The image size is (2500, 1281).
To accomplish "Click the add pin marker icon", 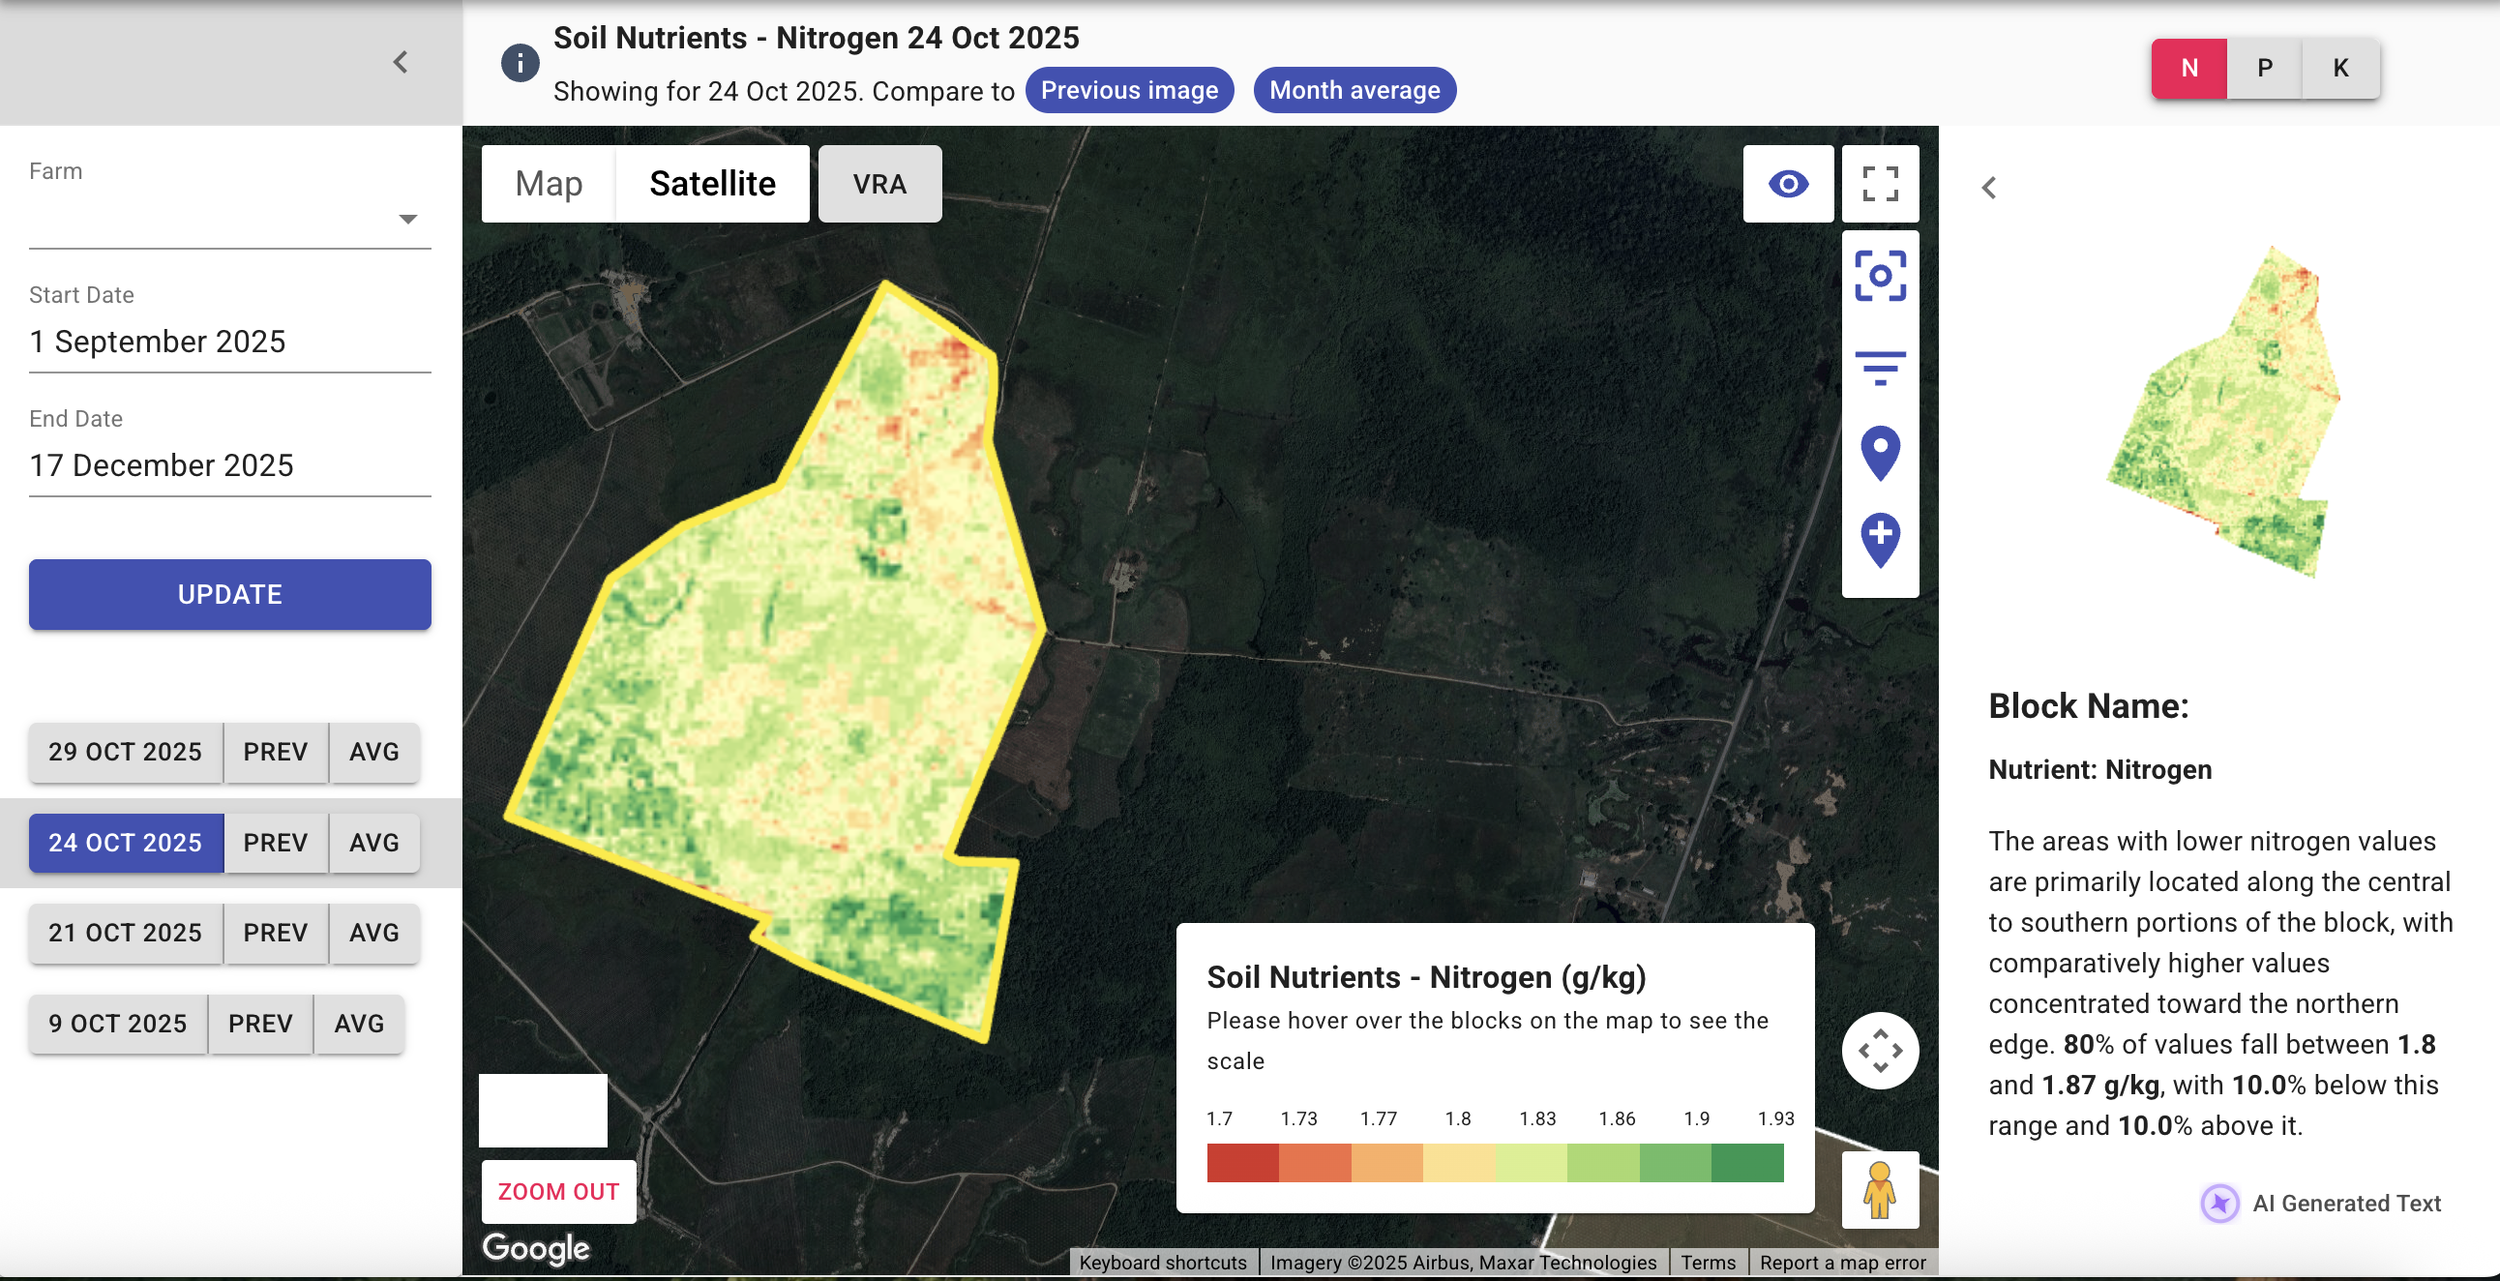I will 1879,540.
